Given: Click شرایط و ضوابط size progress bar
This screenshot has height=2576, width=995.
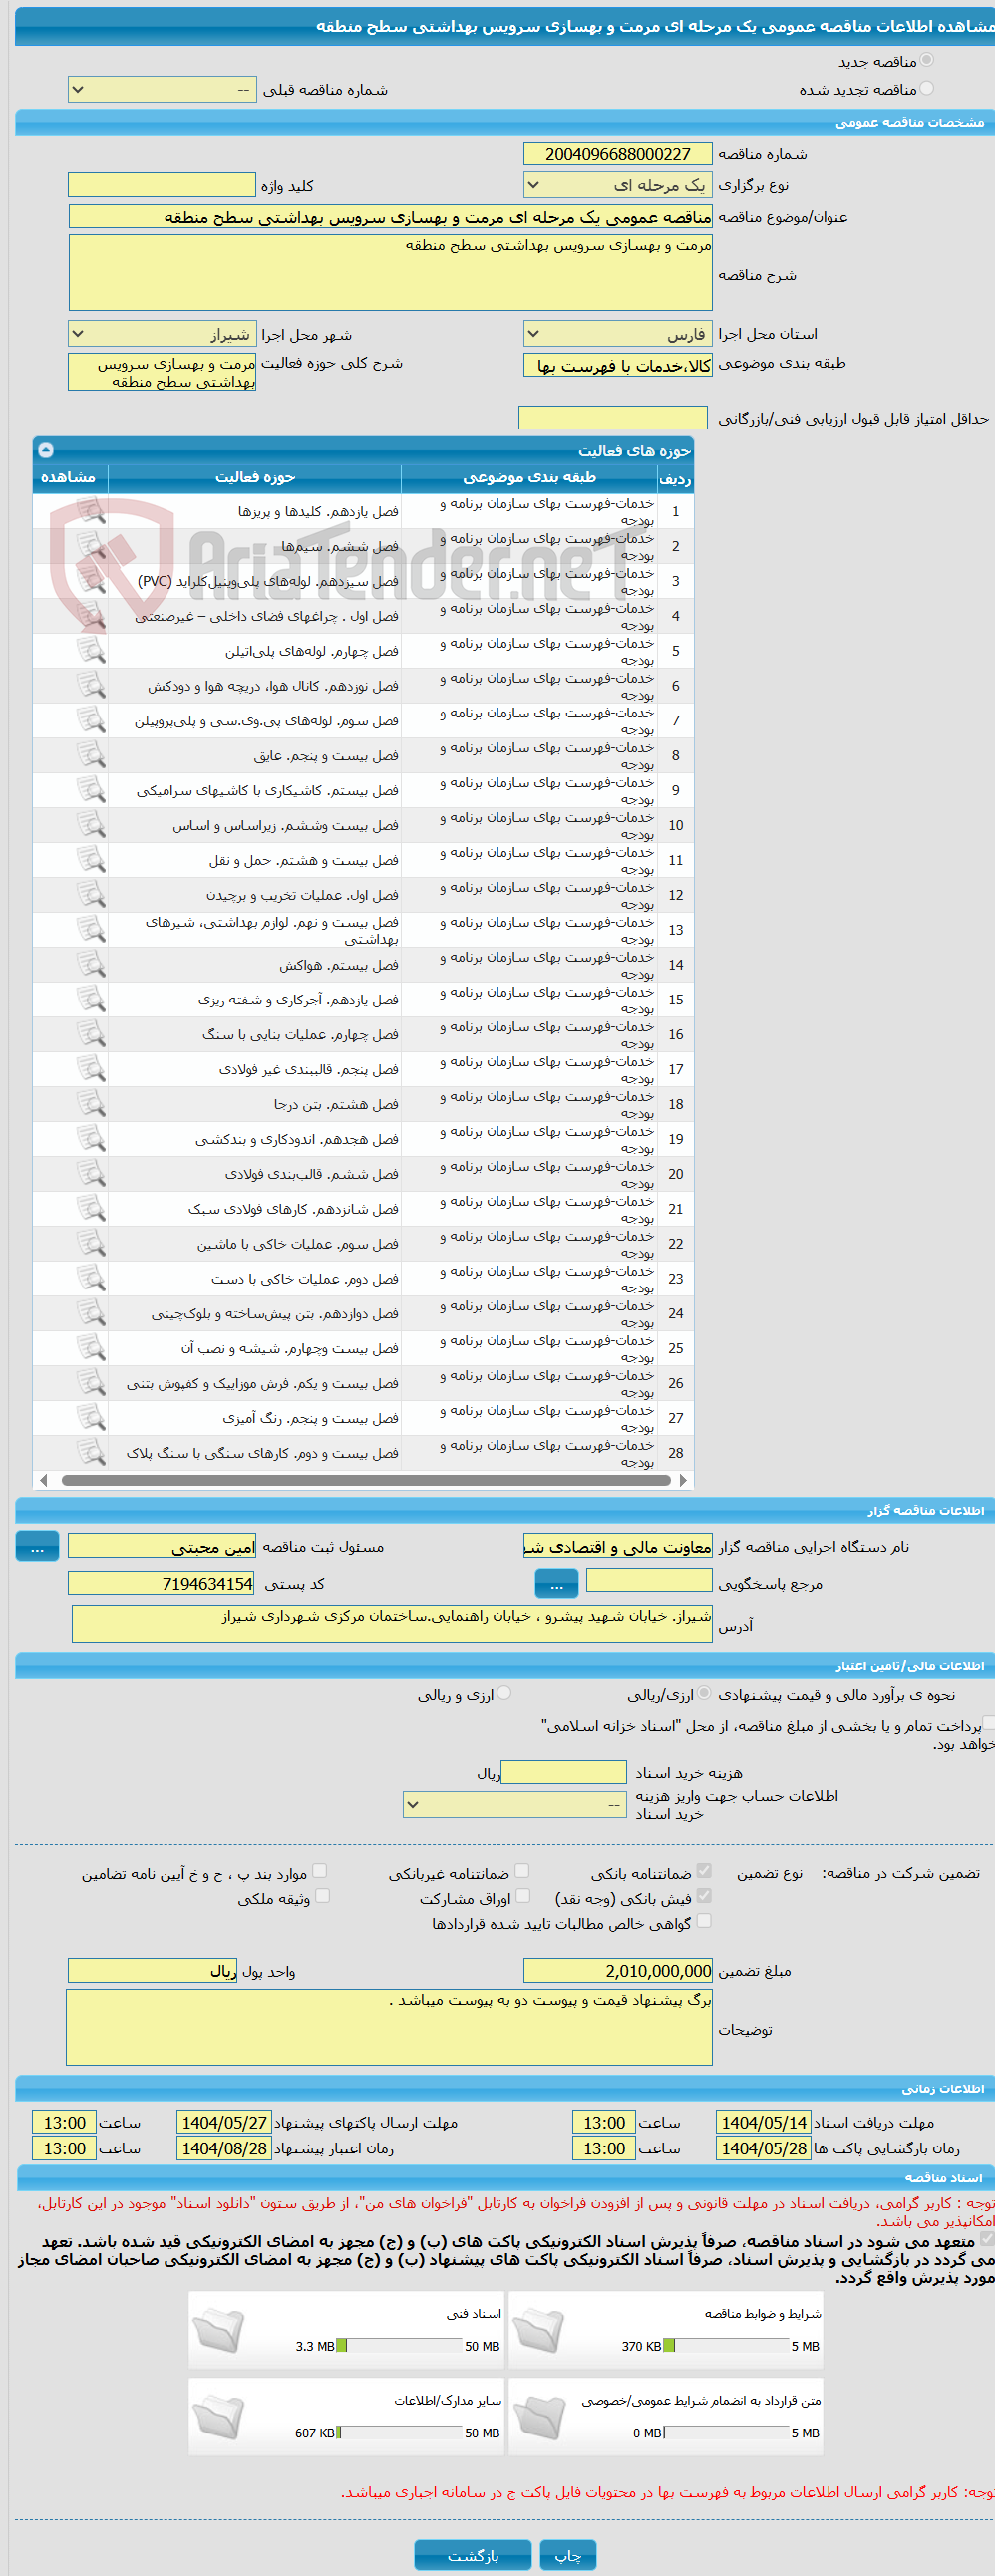Looking at the screenshot, I should pos(726,2346).
